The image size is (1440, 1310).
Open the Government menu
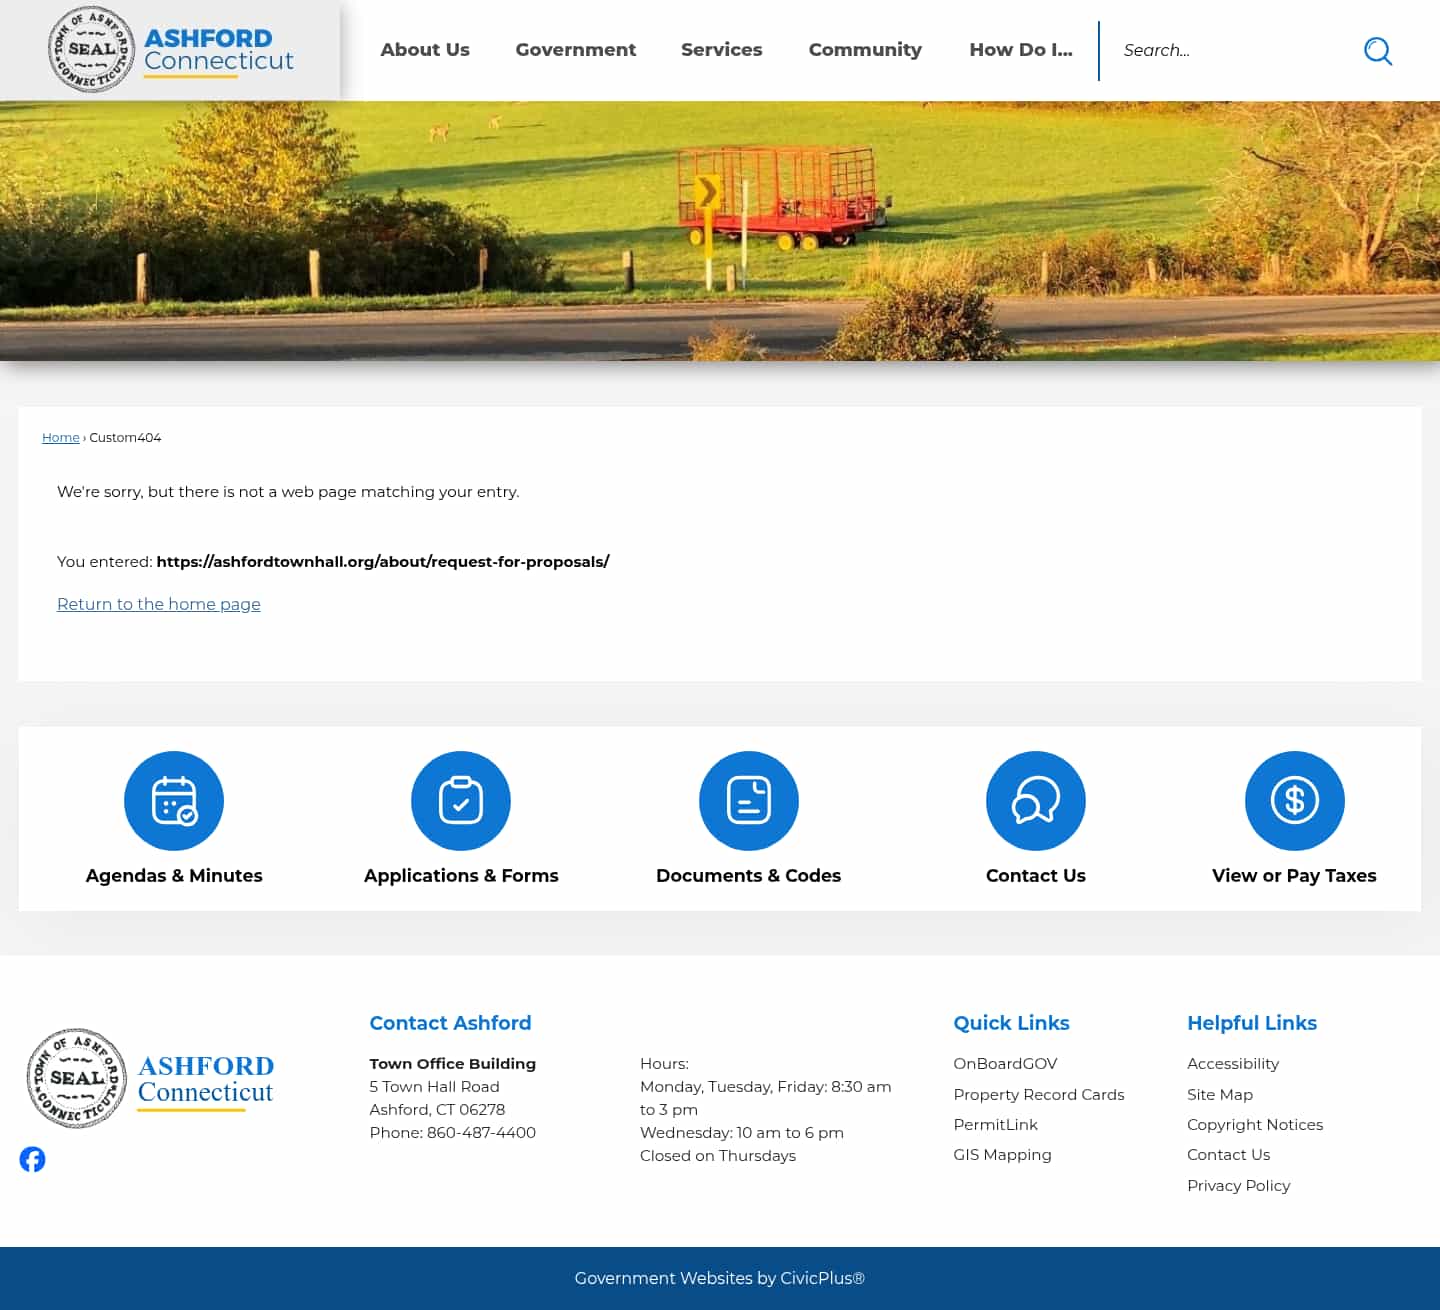(575, 49)
